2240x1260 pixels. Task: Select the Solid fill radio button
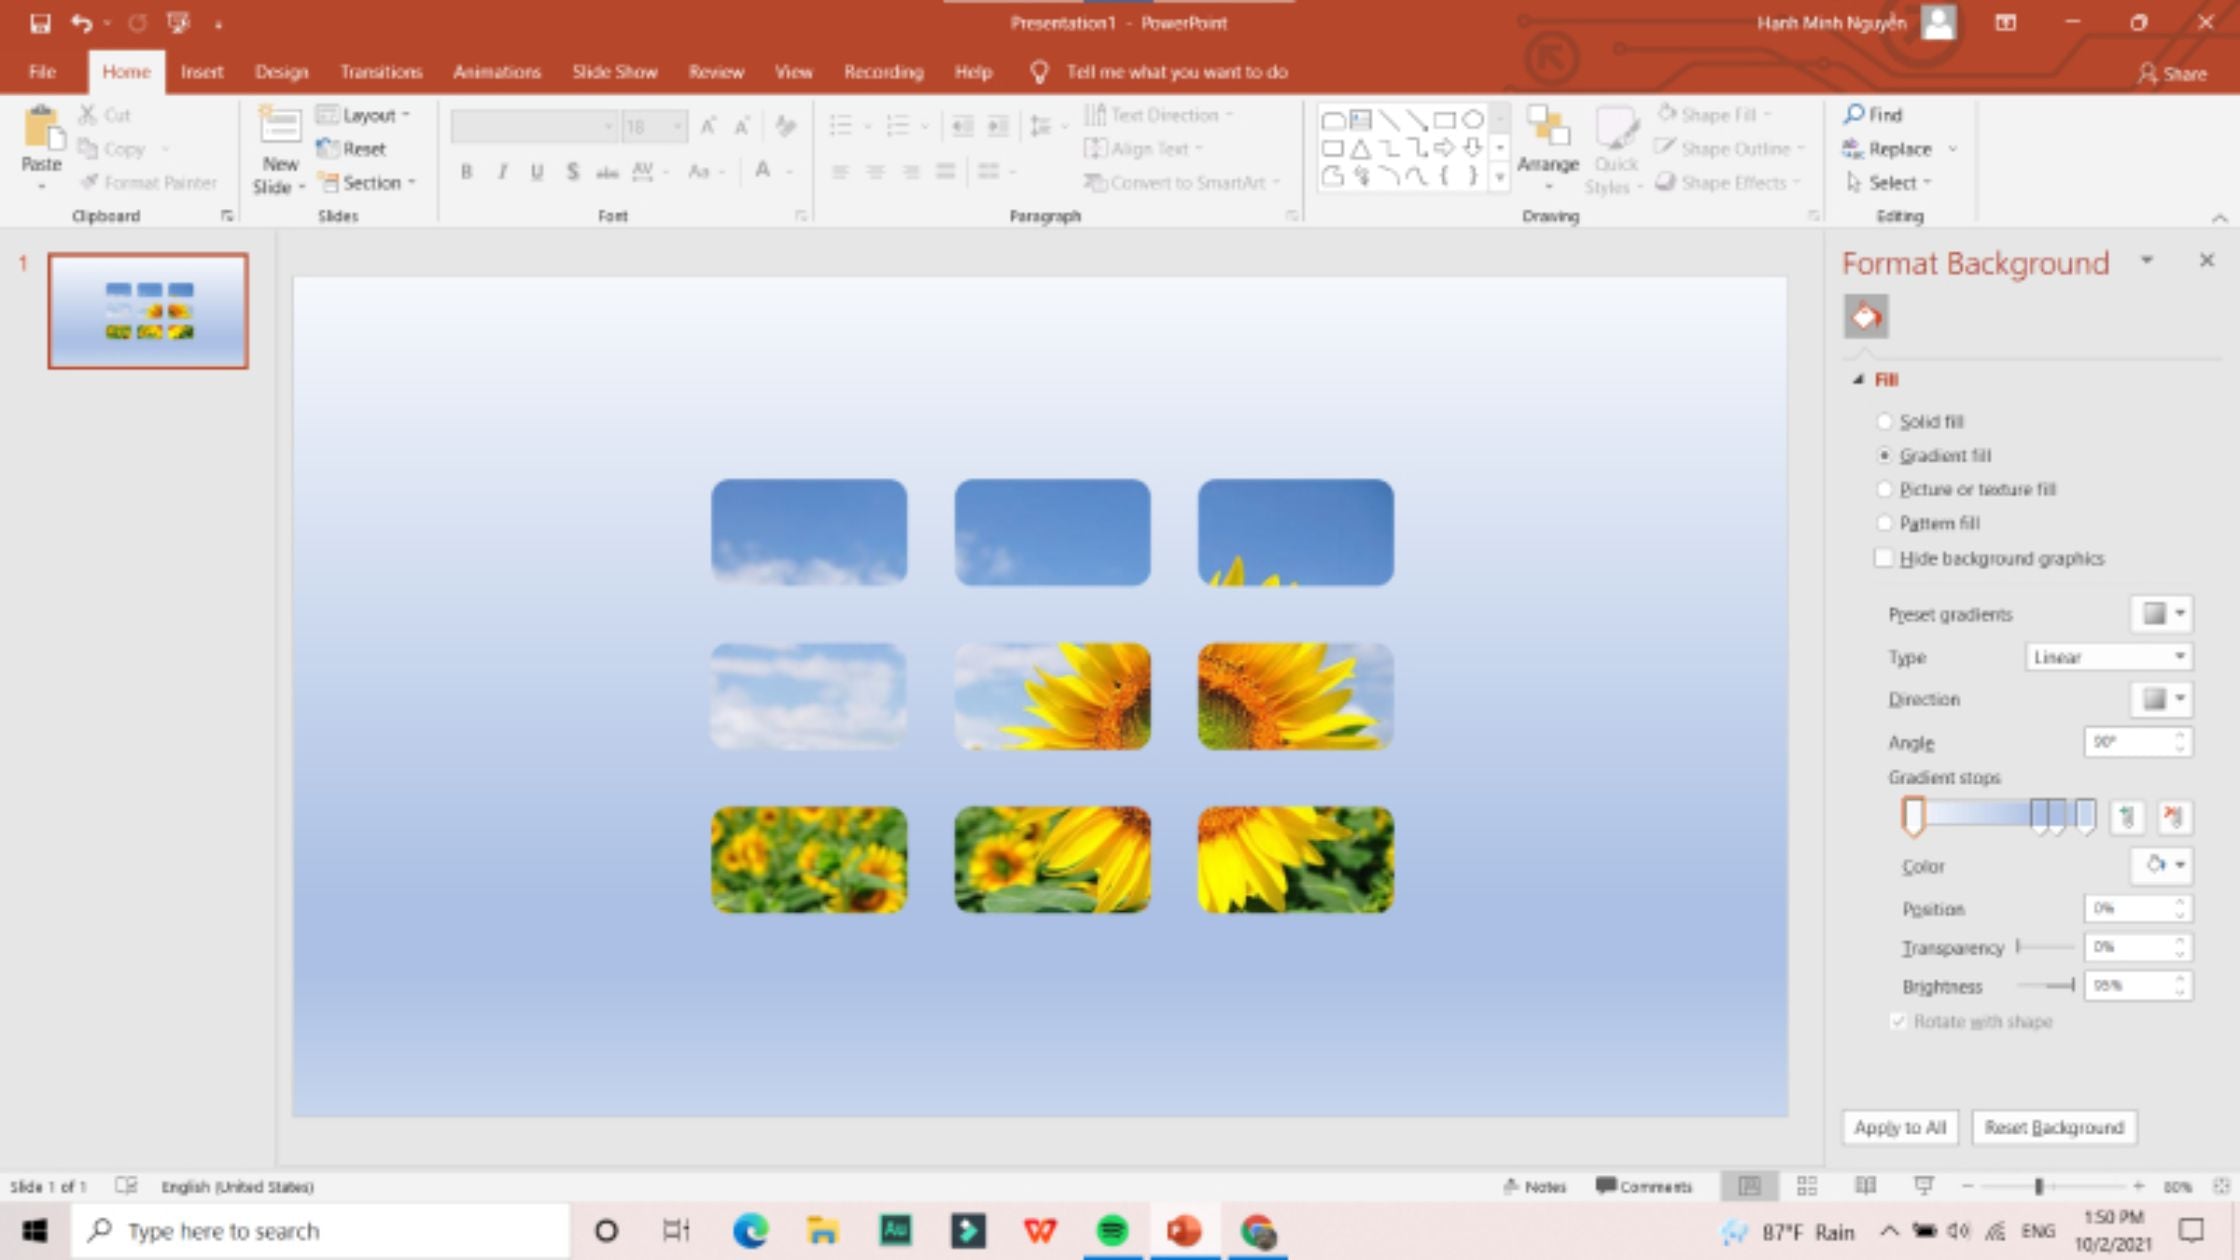point(1885,422)
